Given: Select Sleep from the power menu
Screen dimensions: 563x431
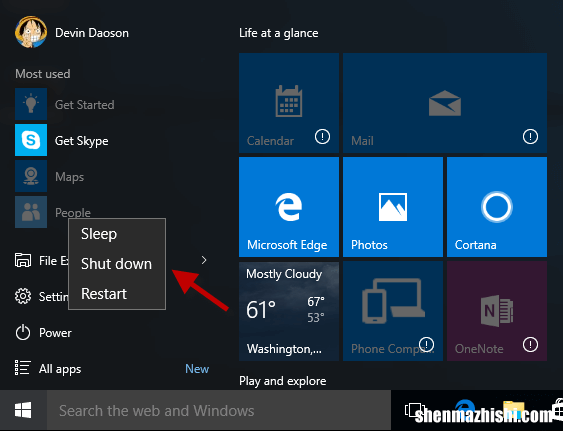Looking at the screenshot, I should click(117, 234).
